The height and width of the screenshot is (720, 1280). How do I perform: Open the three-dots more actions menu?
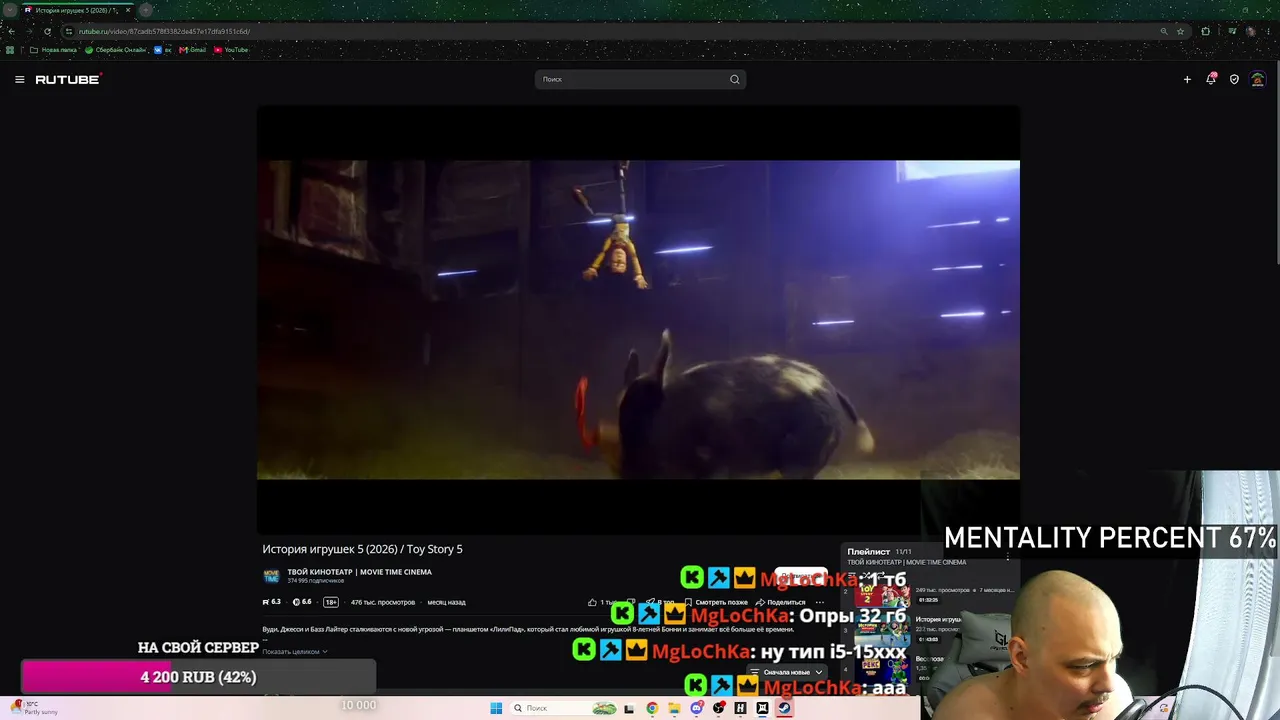(x=819, y=602)
